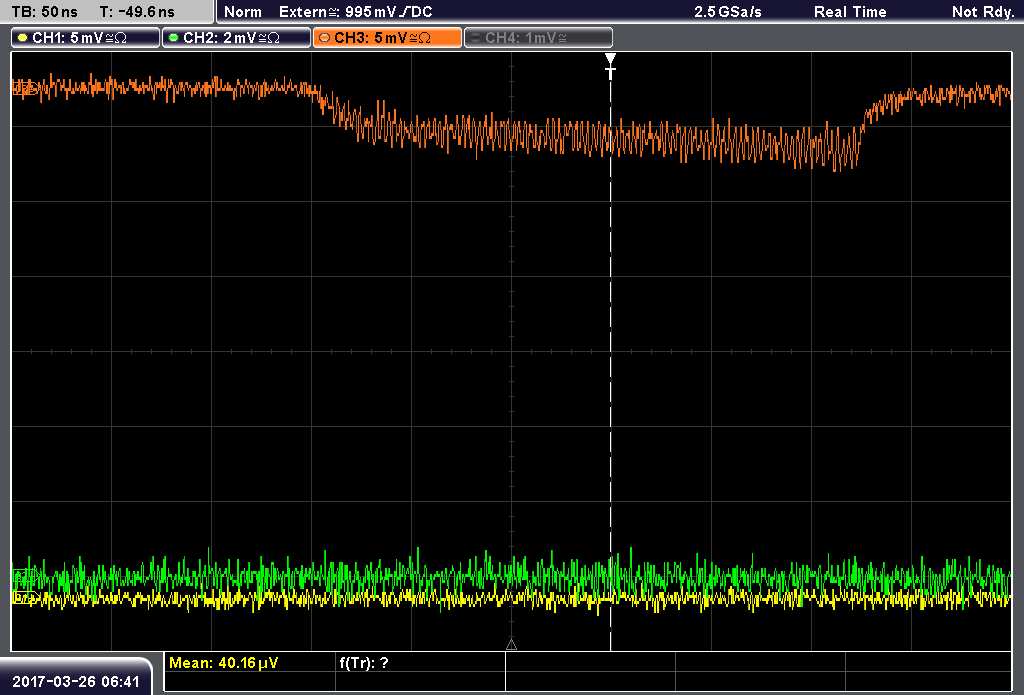Click the TB: 50 ns timebase readout
Image resolution: width=1024 pixels, height=695 pixels.
coord(44,12)
